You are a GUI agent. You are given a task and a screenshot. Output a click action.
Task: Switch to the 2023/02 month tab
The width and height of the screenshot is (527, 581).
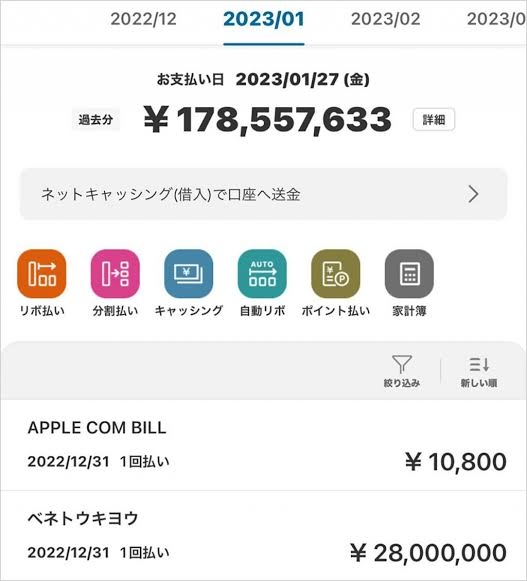point(385,19)
